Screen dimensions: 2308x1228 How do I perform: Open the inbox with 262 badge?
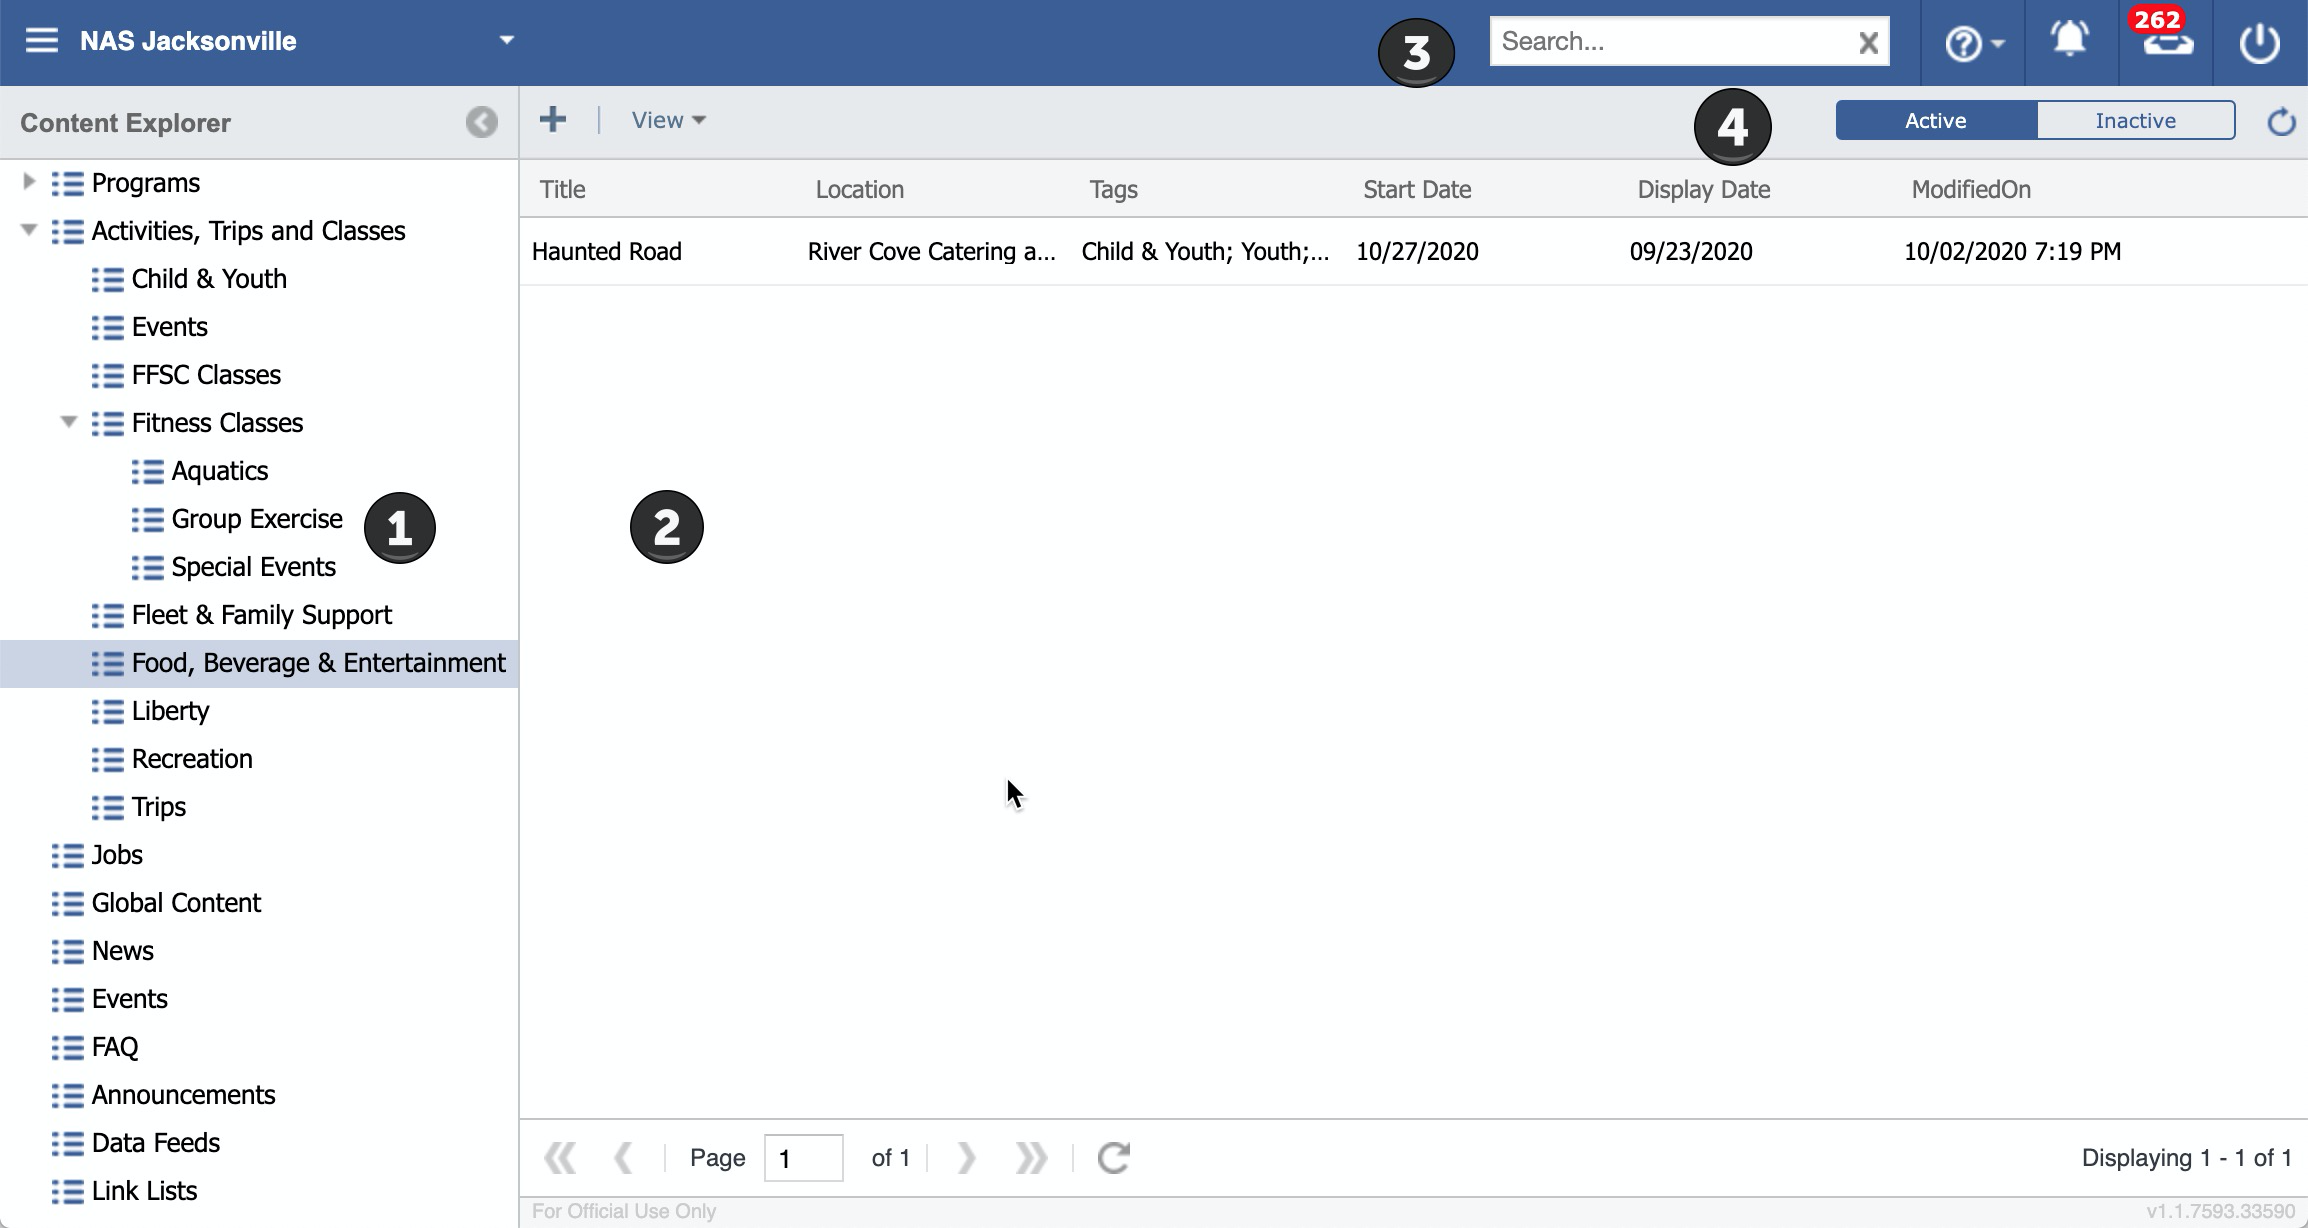[2166, 43]
